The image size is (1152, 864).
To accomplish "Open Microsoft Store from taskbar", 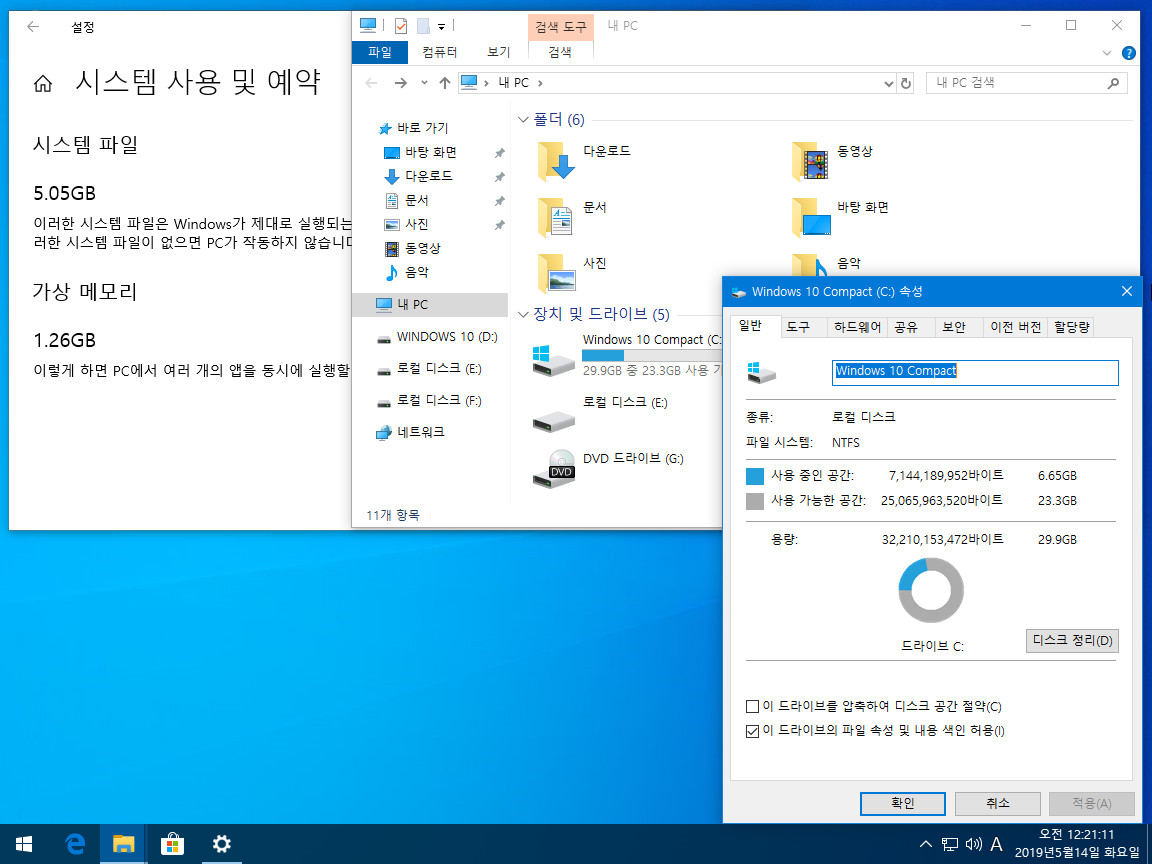I will click(x=172, y=844).
